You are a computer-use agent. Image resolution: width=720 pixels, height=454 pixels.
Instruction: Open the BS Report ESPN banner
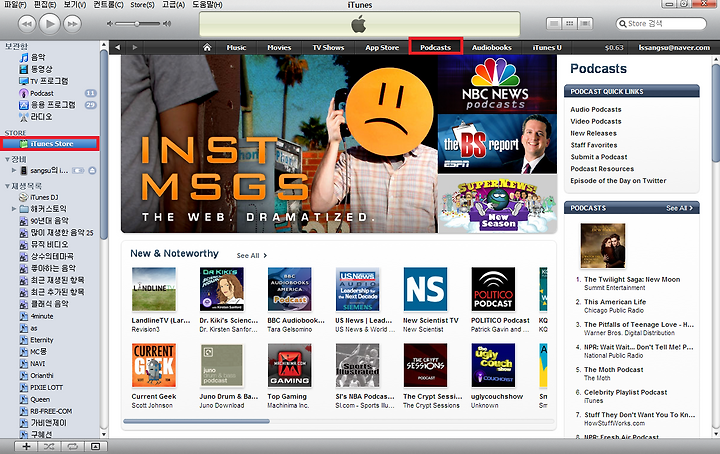point(497,144)
